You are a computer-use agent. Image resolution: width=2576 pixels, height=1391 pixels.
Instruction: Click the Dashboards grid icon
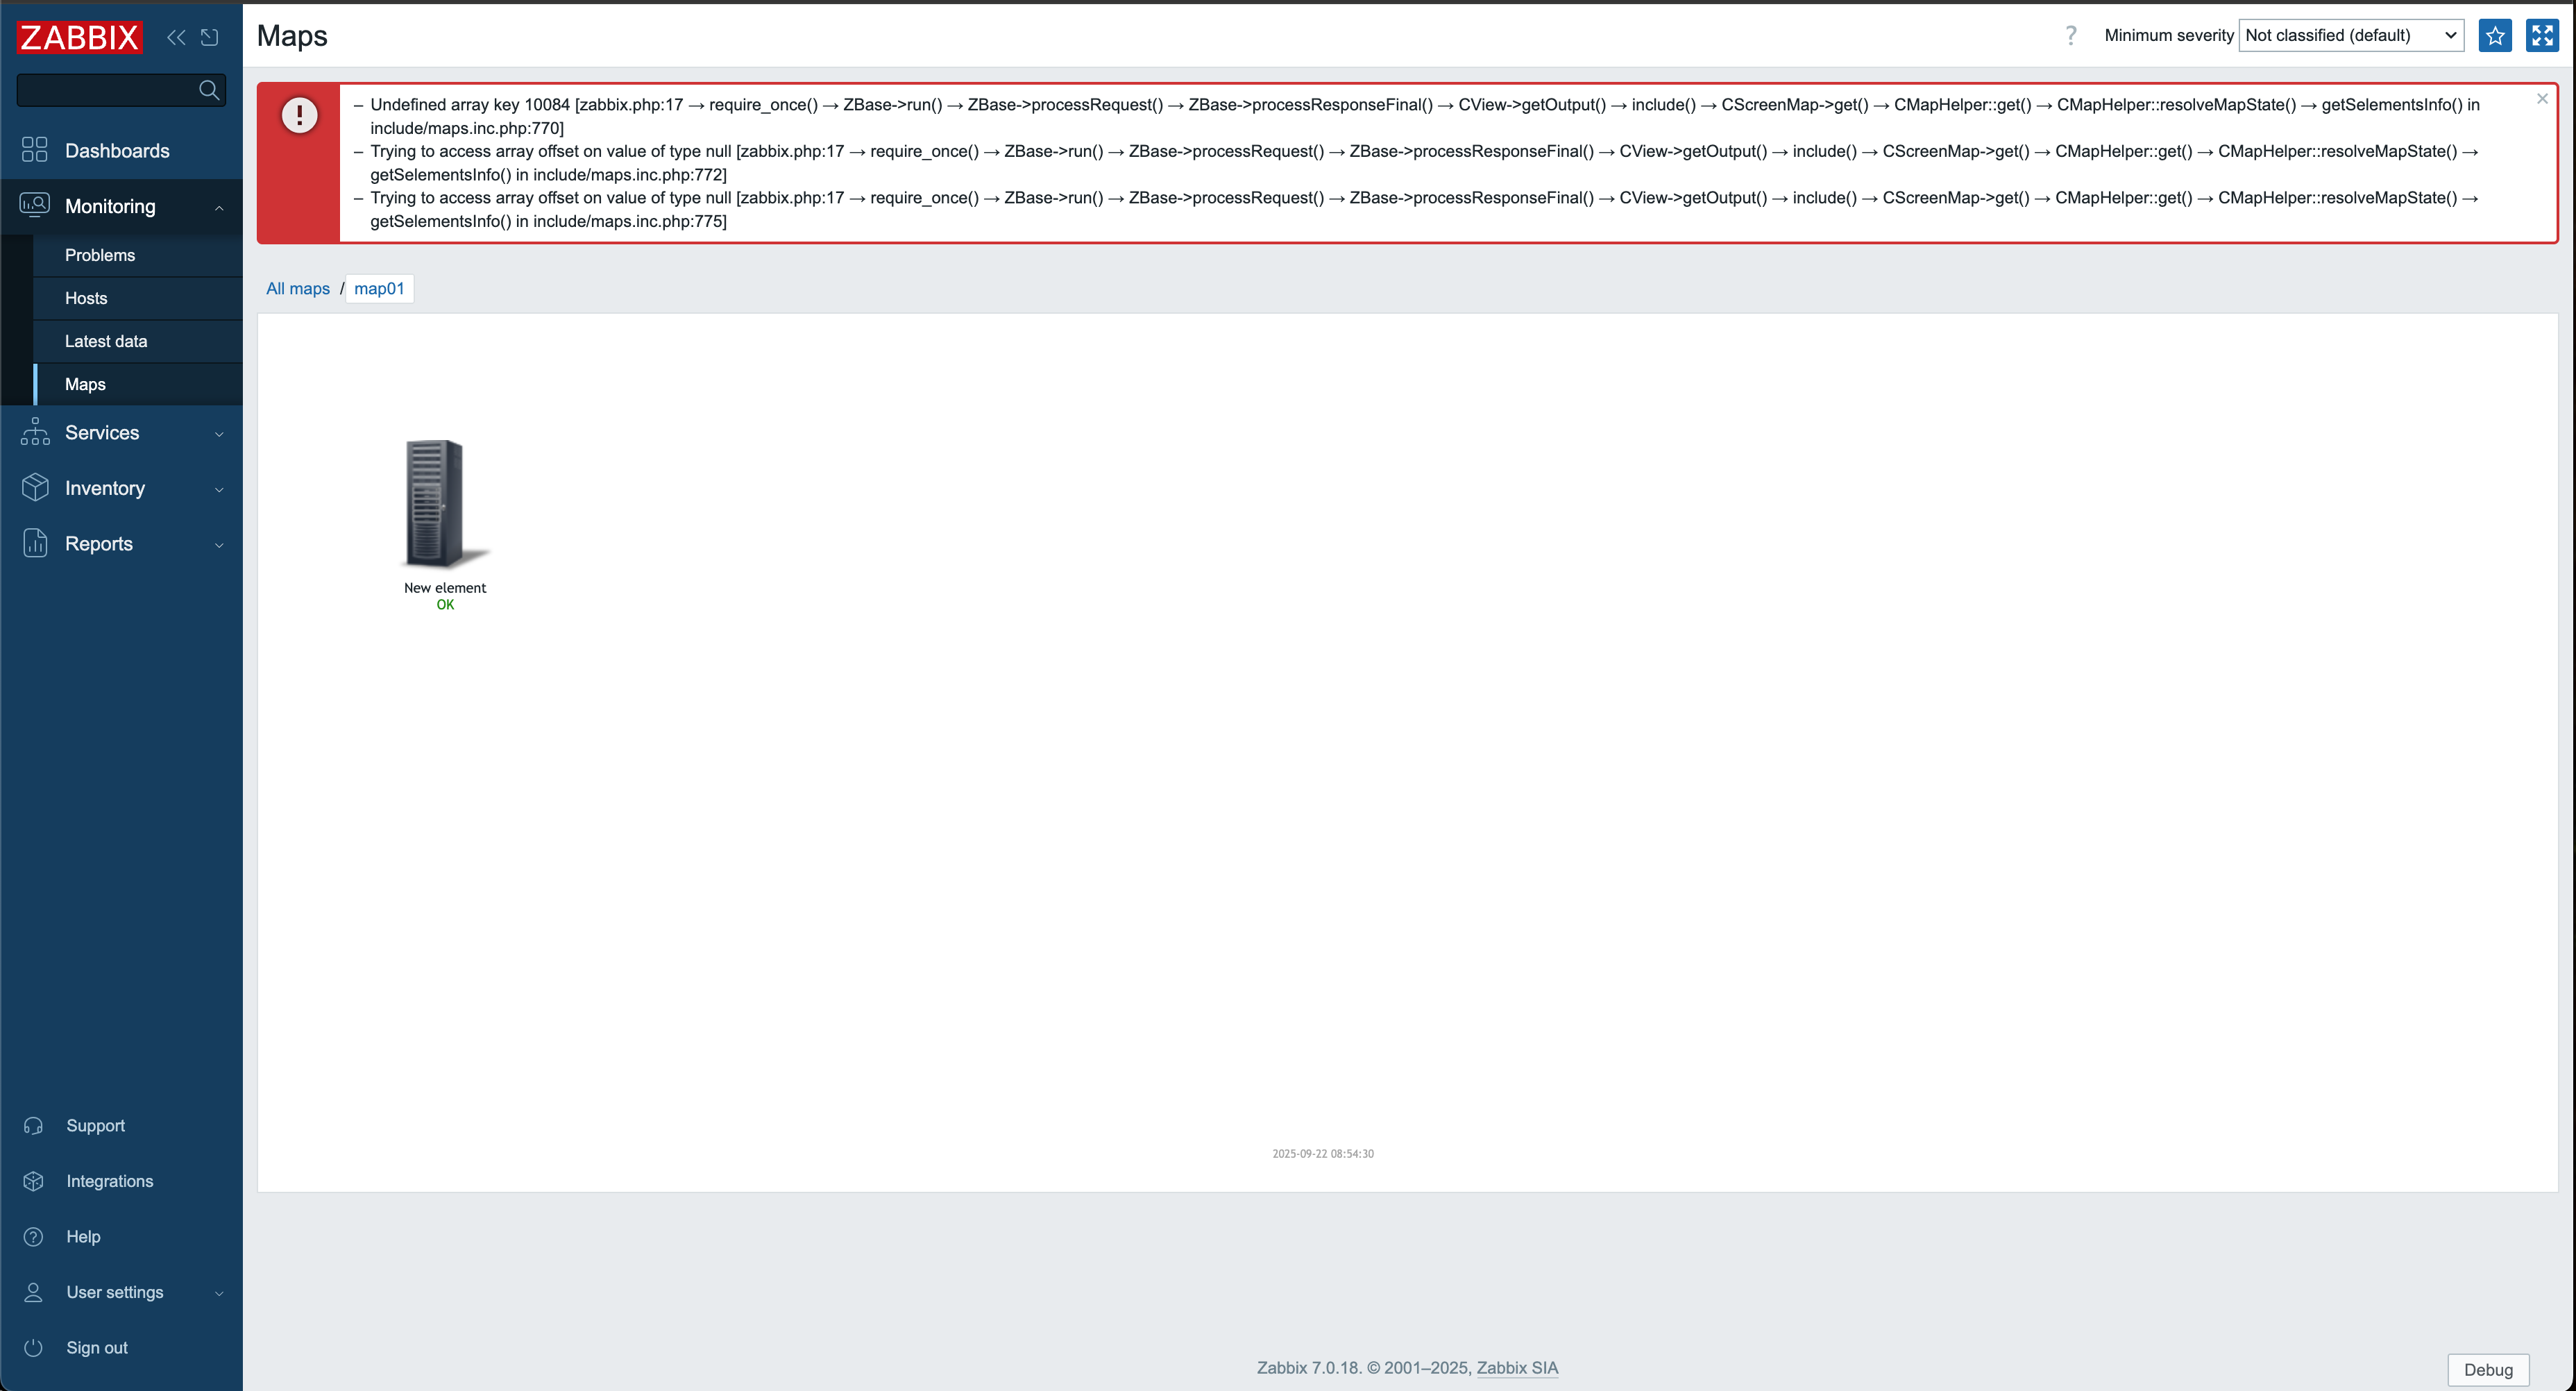(x=34, y=150)
